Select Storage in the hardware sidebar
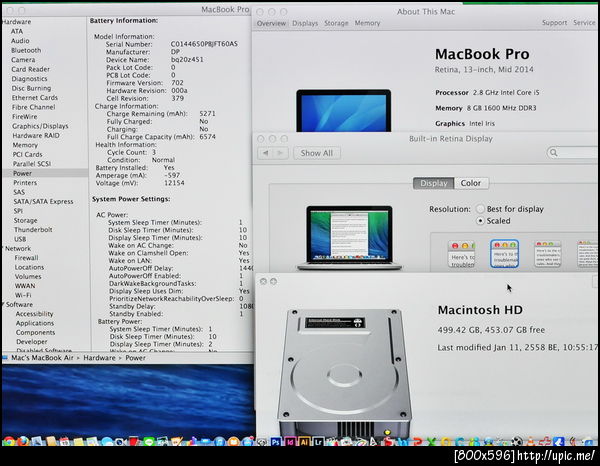The image size is (600, 466). pos(25,220)
